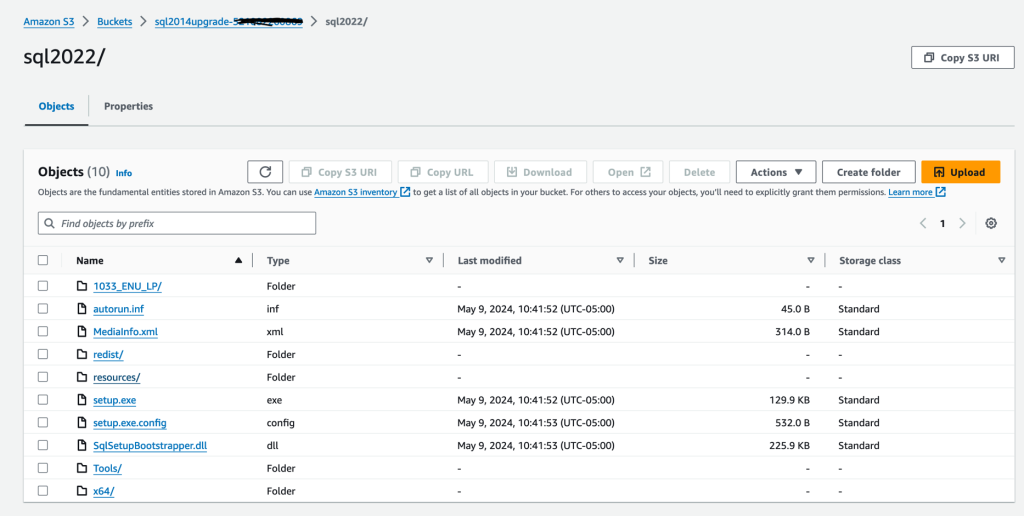Go to previous page arrow in pagination
This screenshot has width=1024, height=516.
point(923,223)
